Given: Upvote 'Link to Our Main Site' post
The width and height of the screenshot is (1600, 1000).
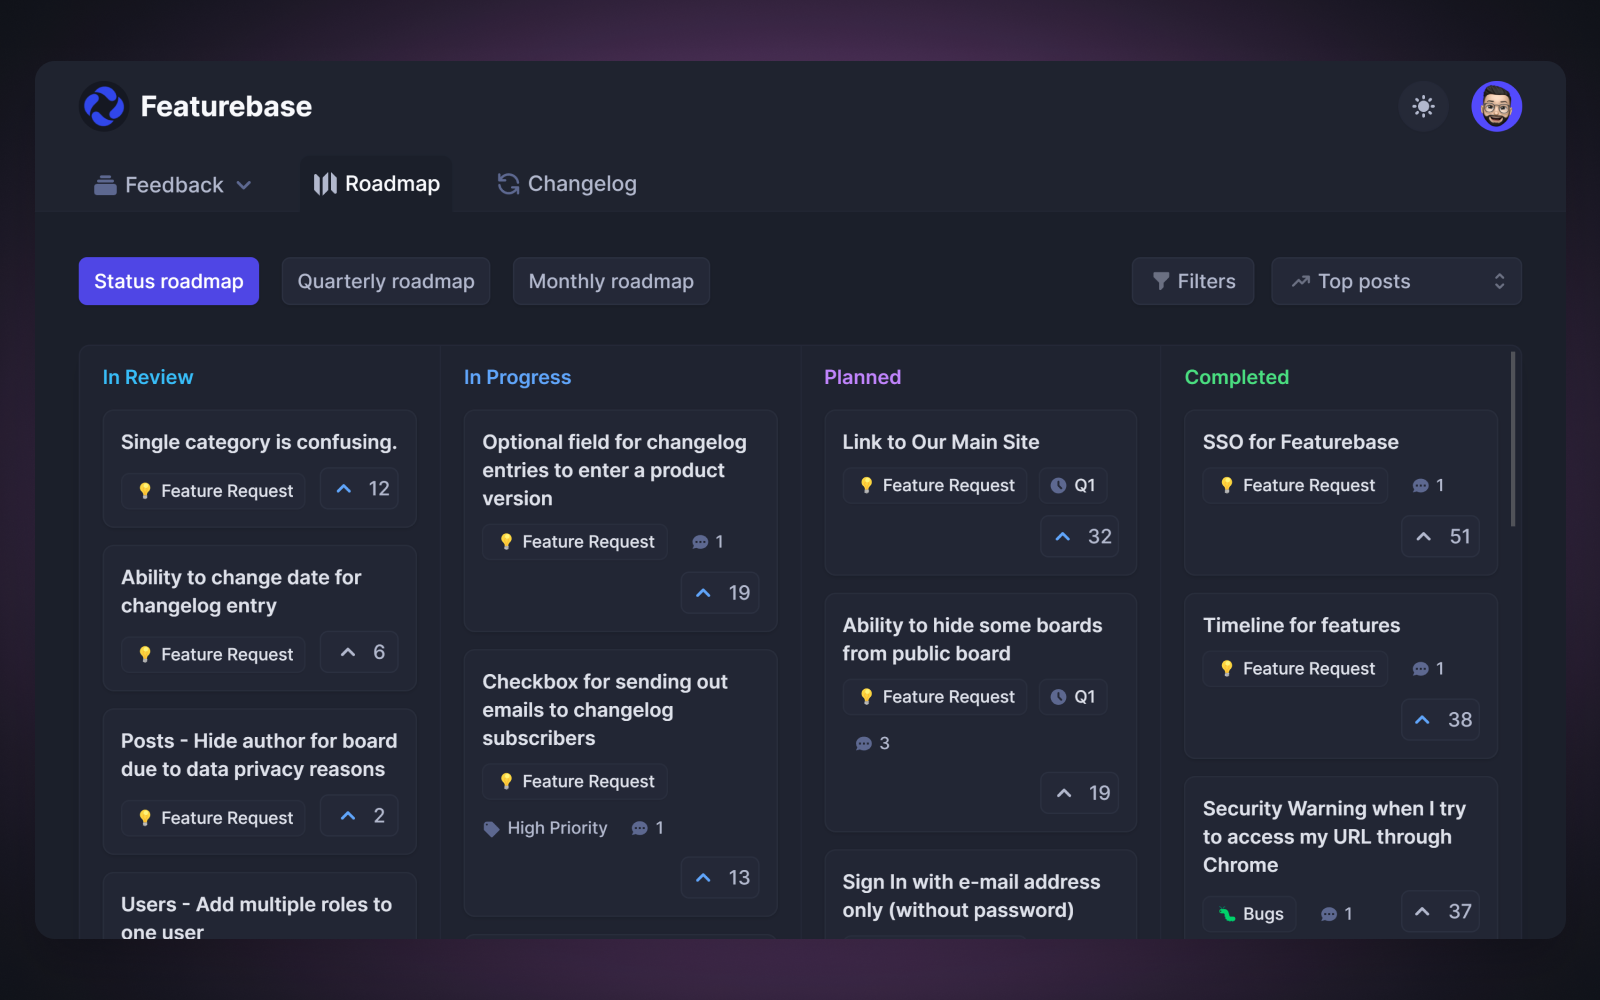Looking at the screenshot, I should click(x=1080, y=537).
